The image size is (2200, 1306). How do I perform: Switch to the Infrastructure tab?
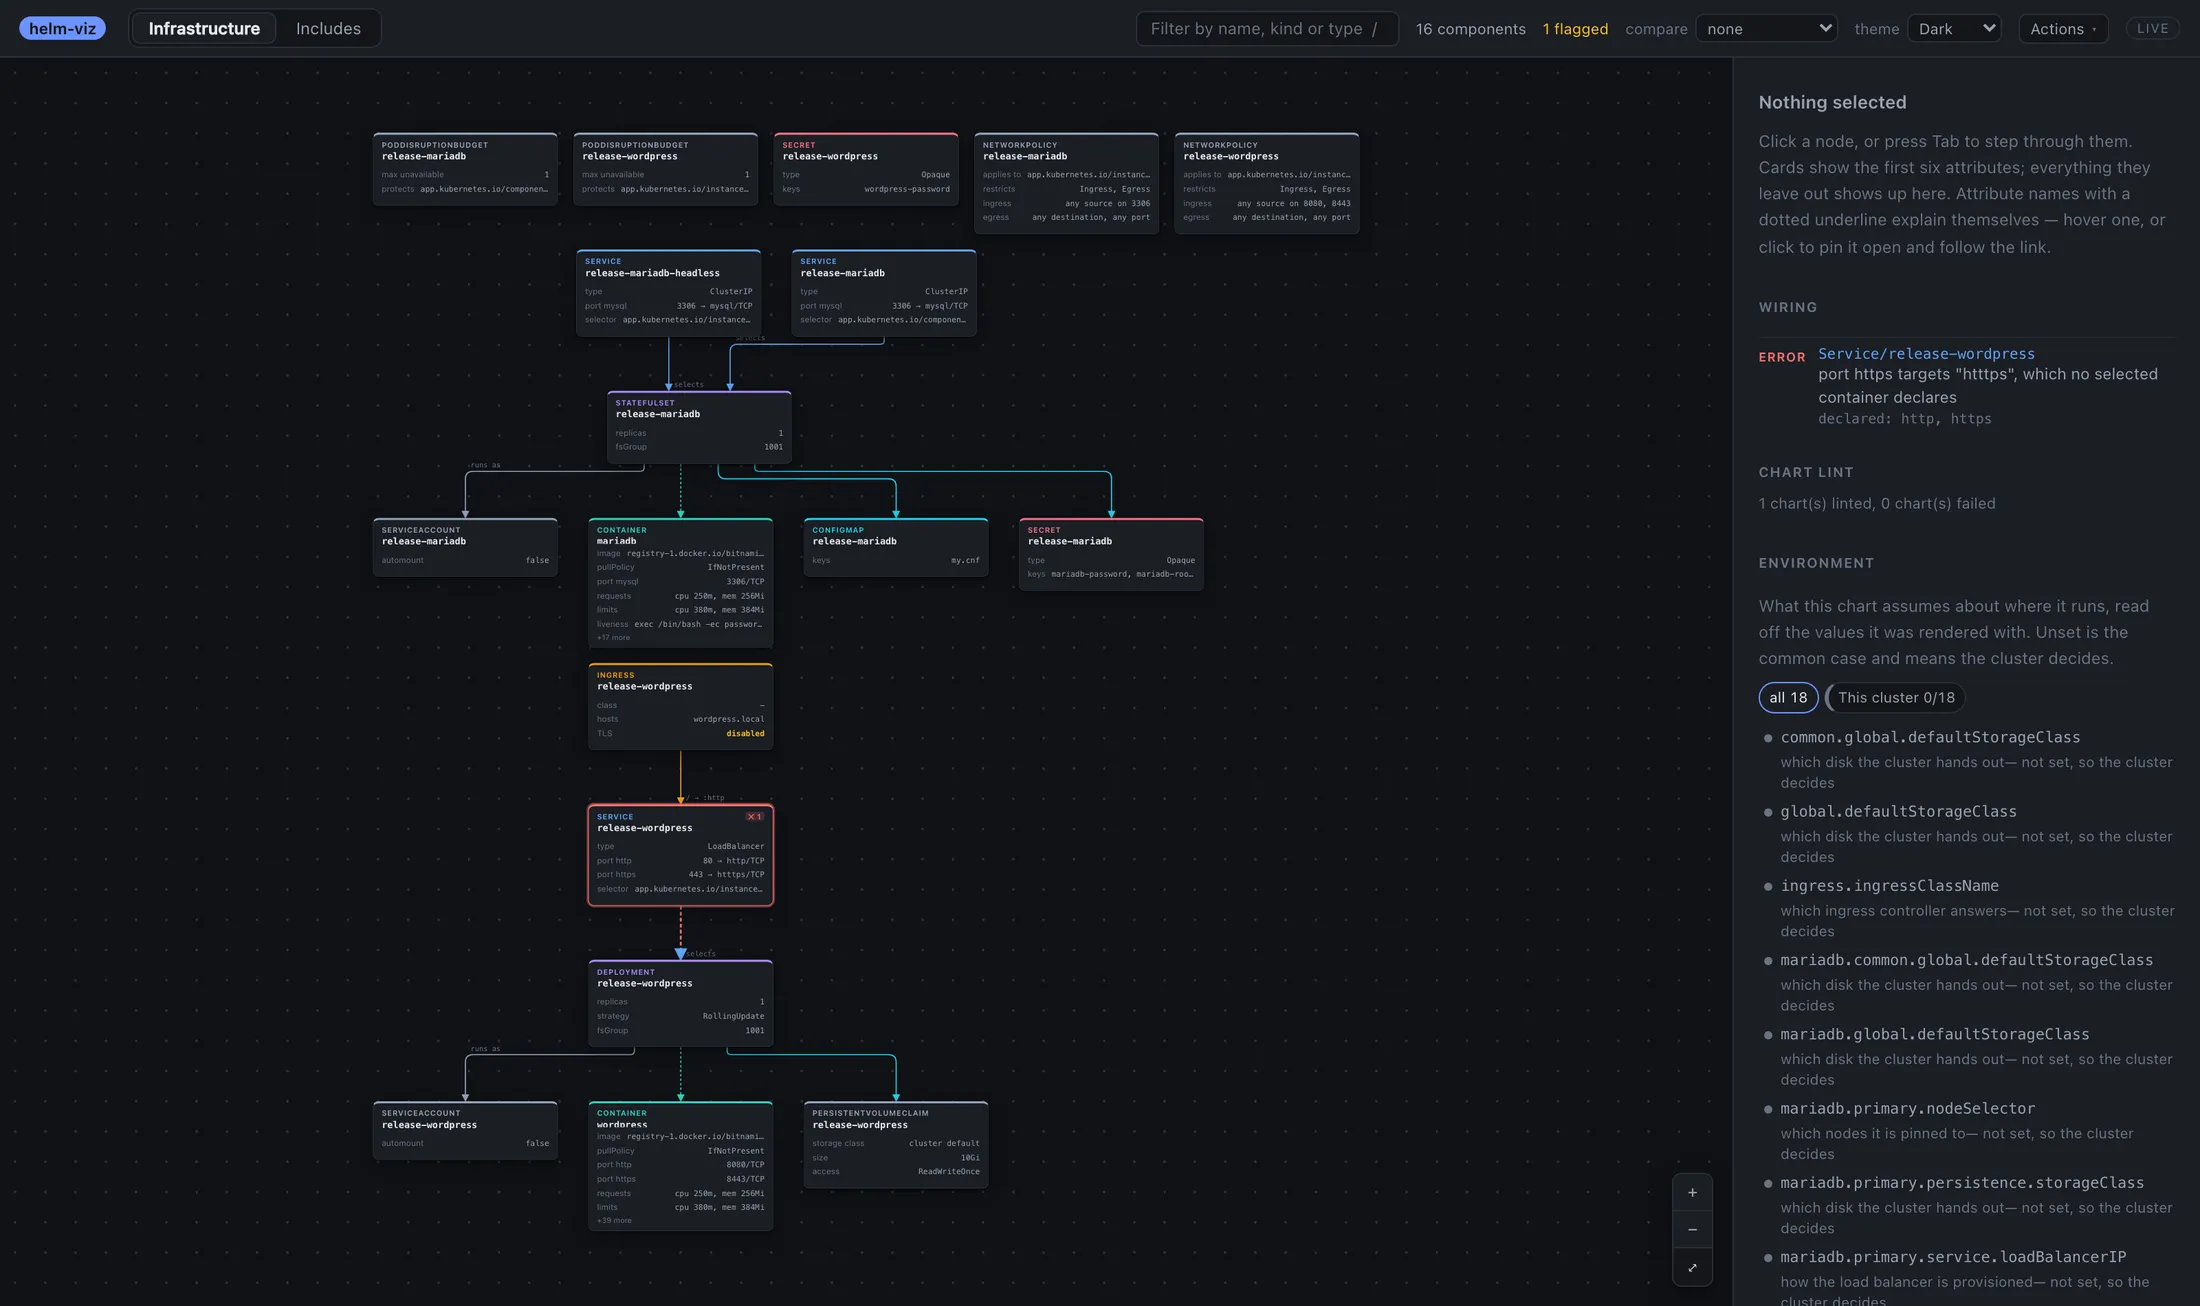pyautogui.click(x=204, y=28)
